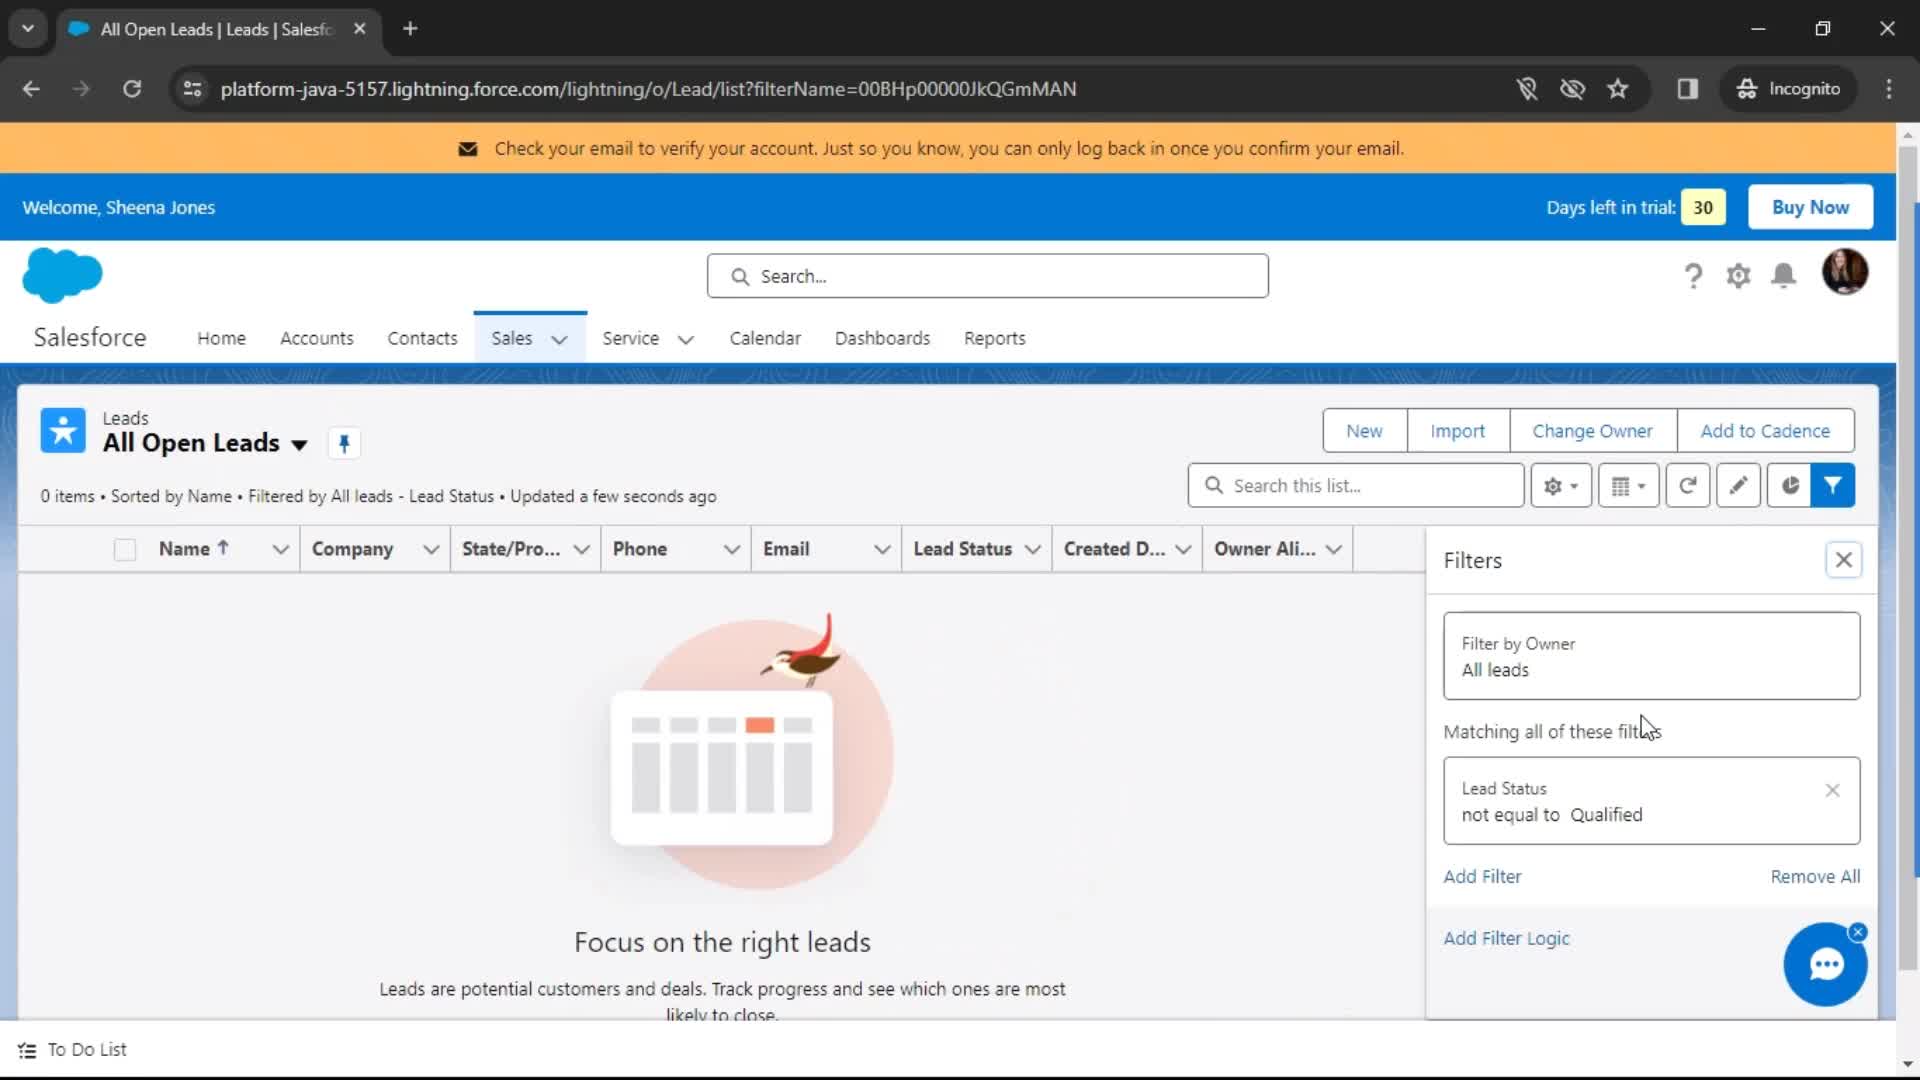Viewport: 1920px width, 1080px height.
Task: Click the Buy Now button
Action: click(1810, 207)
